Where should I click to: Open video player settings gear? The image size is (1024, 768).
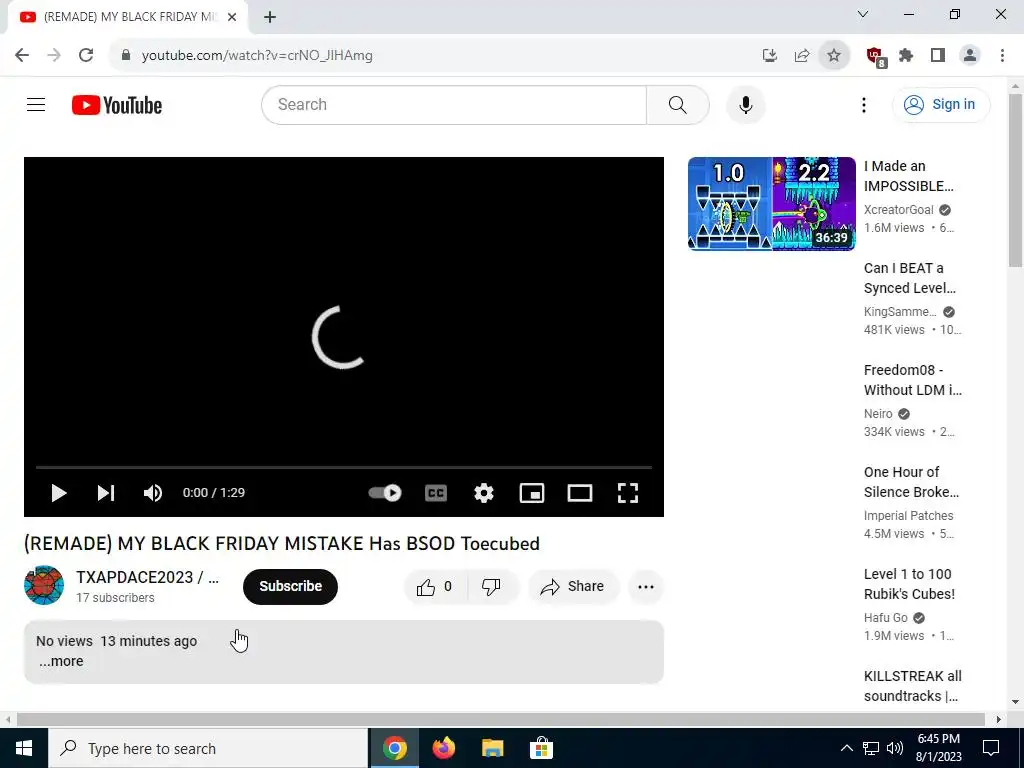483,493
